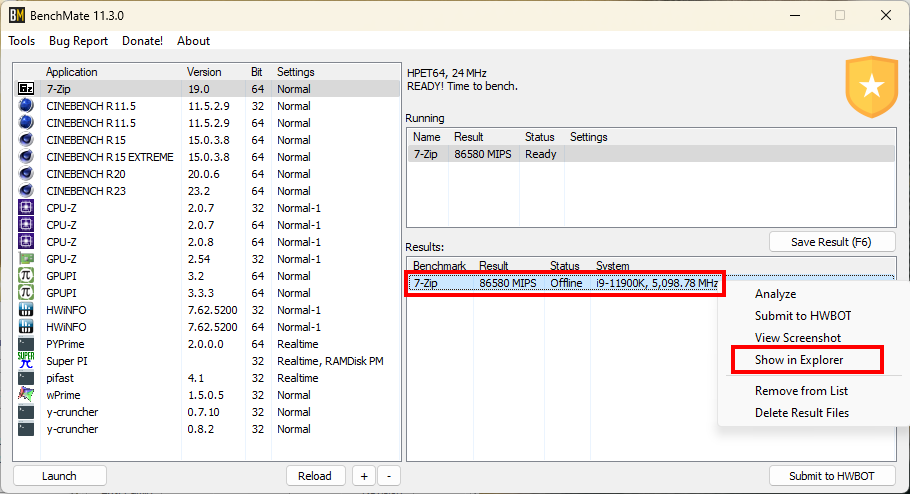Select View Screenshot context menu entry

coord(798,338)
